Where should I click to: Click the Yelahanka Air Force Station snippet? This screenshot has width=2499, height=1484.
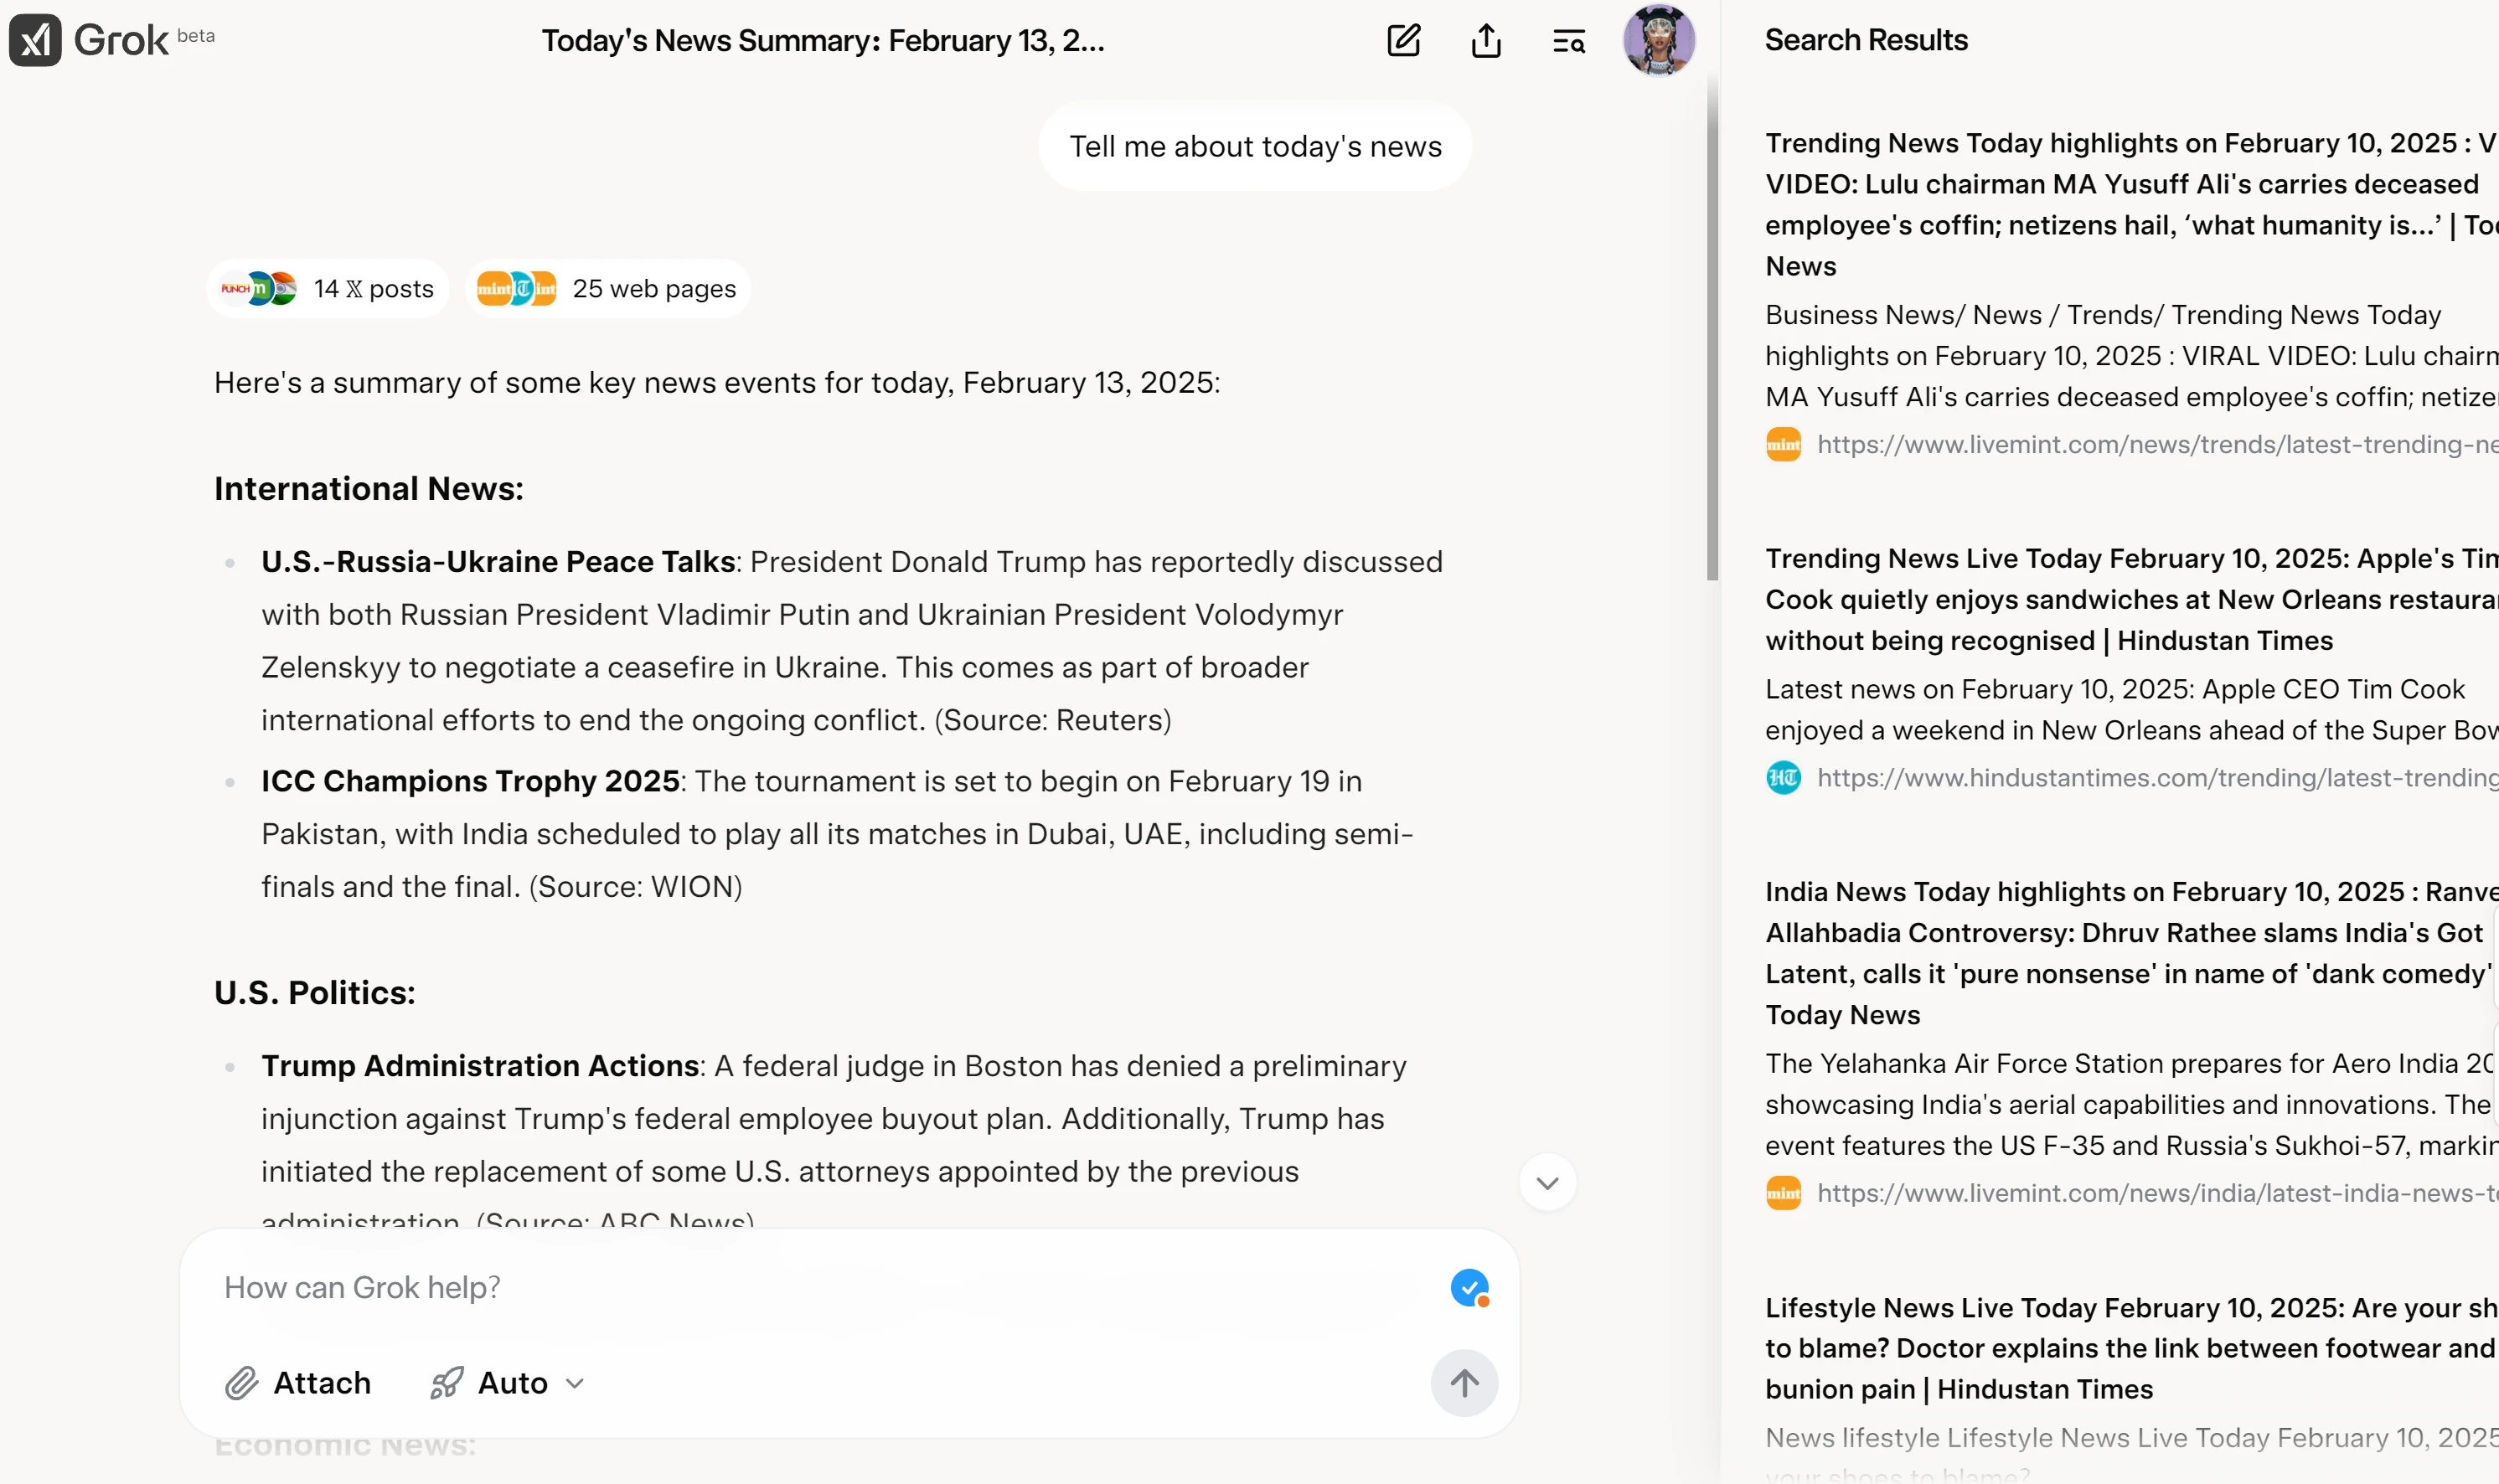(2132, 1105)
